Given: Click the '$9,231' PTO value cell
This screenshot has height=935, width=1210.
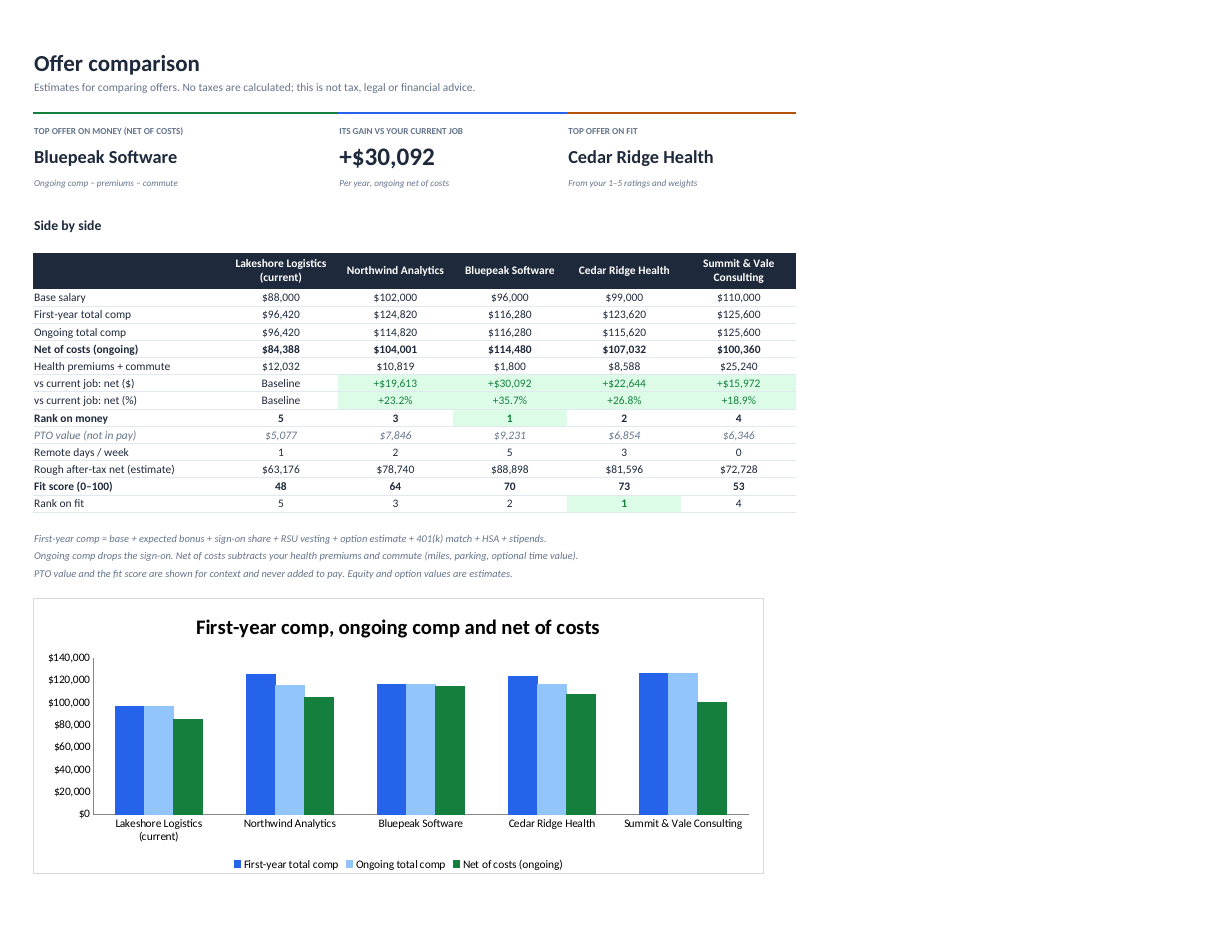Looking at the screenshot, I should pos(509,435).
